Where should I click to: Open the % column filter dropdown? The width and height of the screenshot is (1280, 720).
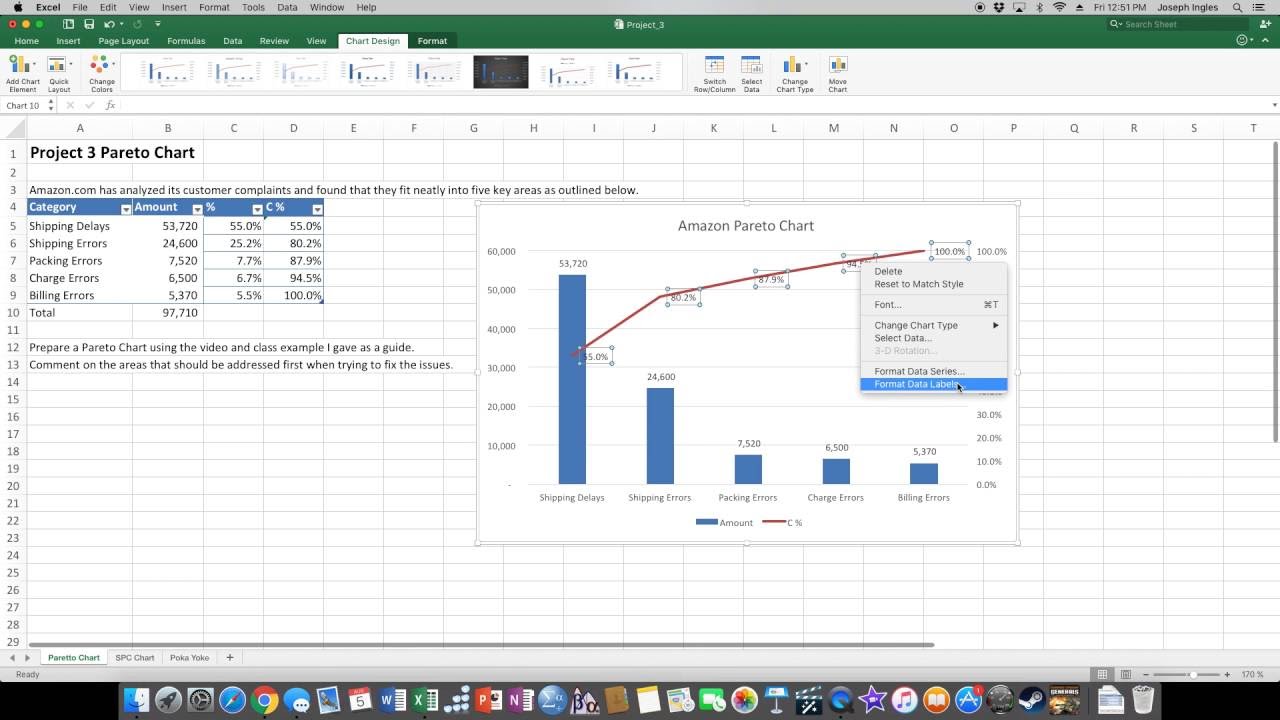257,209
